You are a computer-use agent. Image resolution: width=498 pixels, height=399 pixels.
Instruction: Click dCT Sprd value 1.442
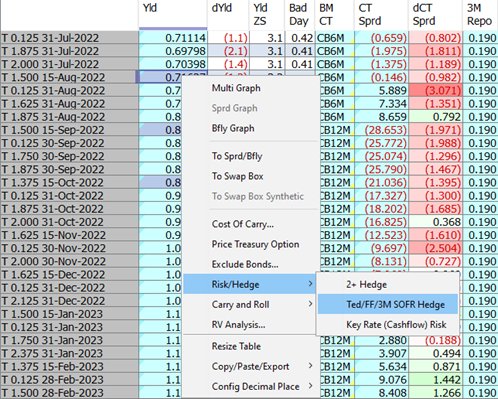436,380
